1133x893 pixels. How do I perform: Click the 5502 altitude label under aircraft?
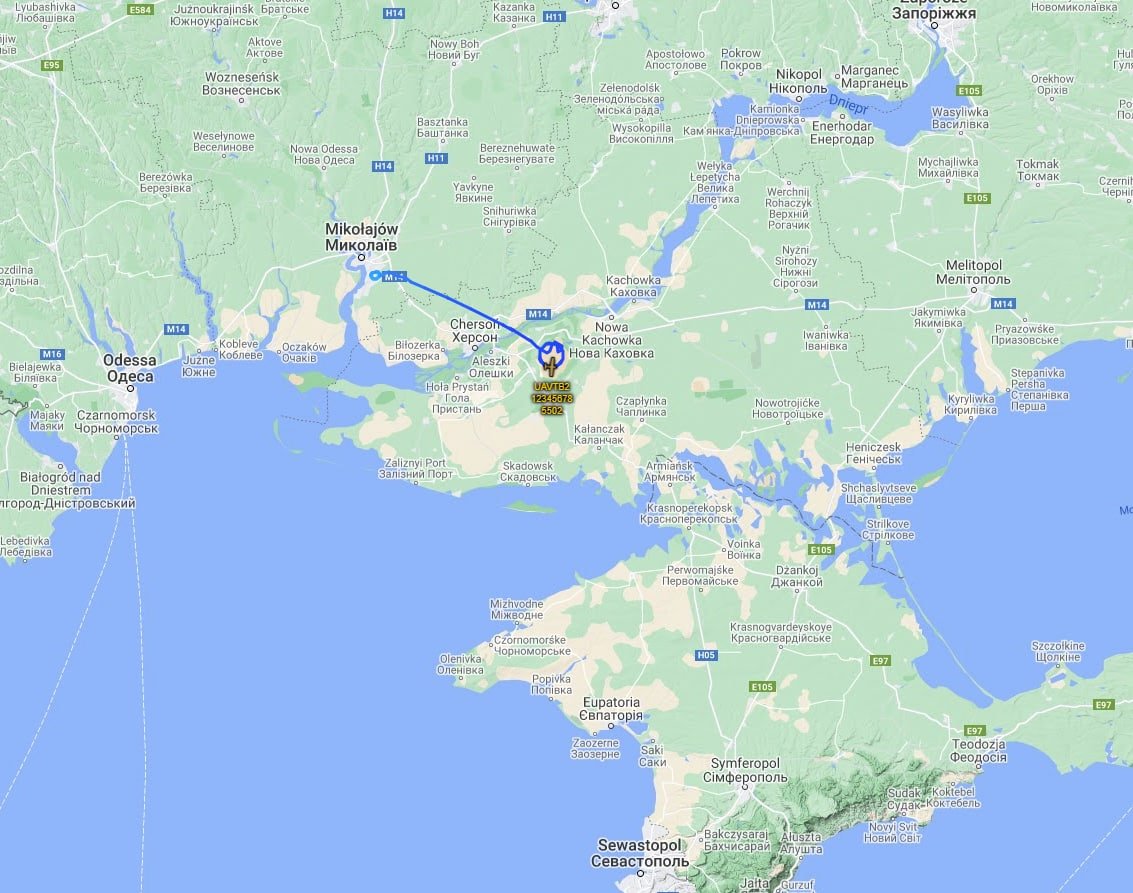[551, 410]
